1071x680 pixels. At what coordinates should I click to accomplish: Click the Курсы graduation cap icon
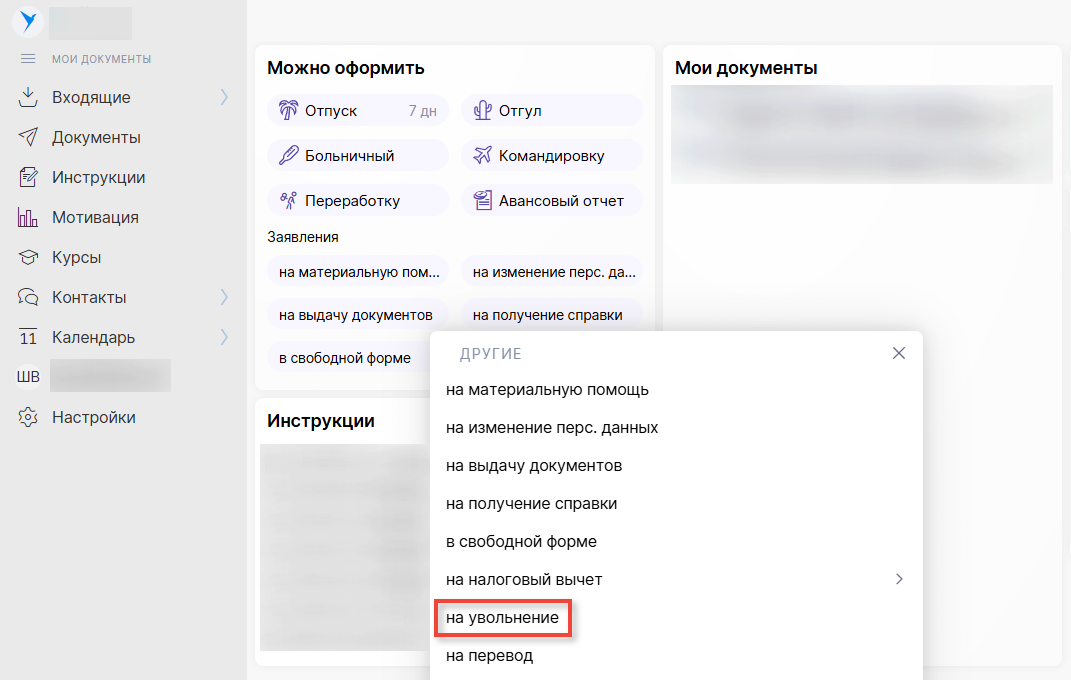coord(28,257)
